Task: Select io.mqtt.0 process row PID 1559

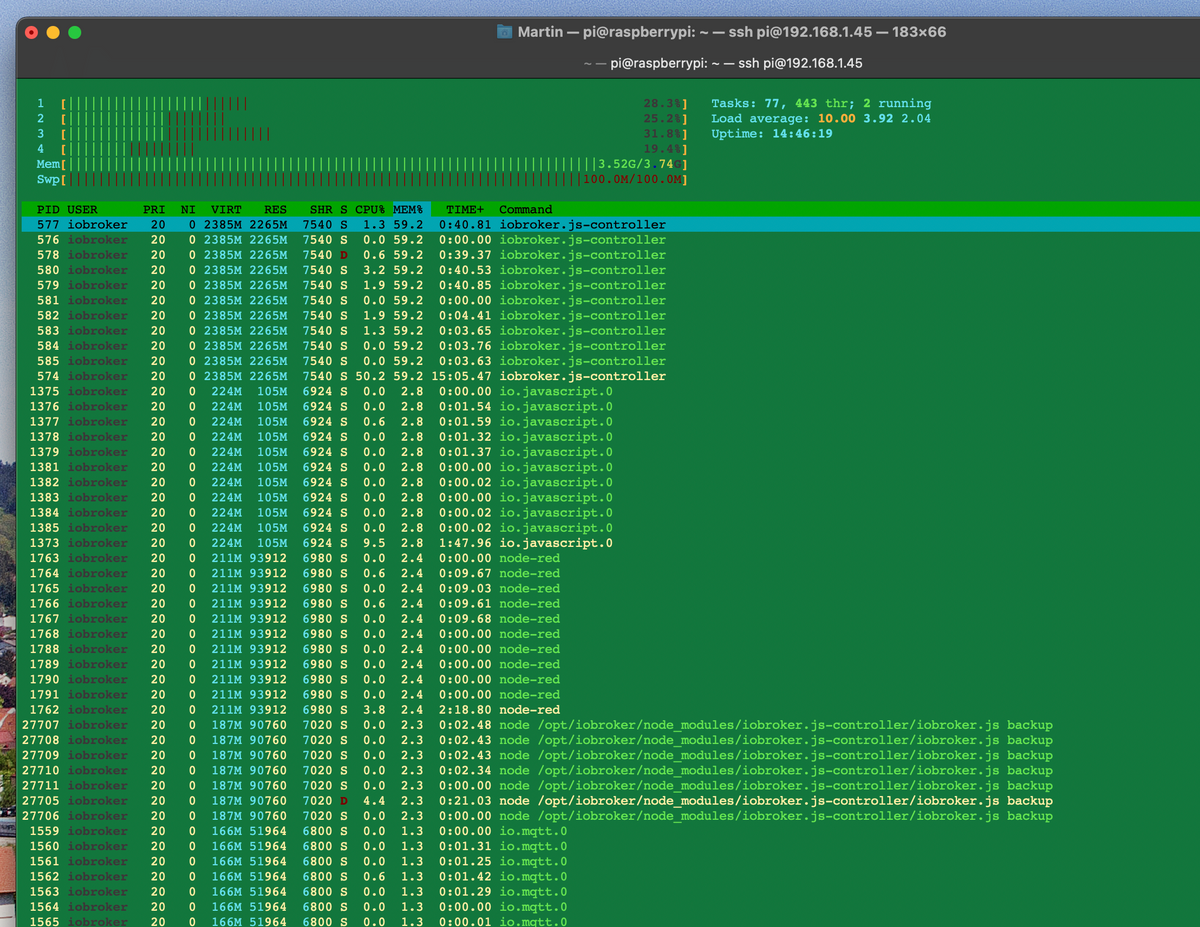Action: coord(300,831)
